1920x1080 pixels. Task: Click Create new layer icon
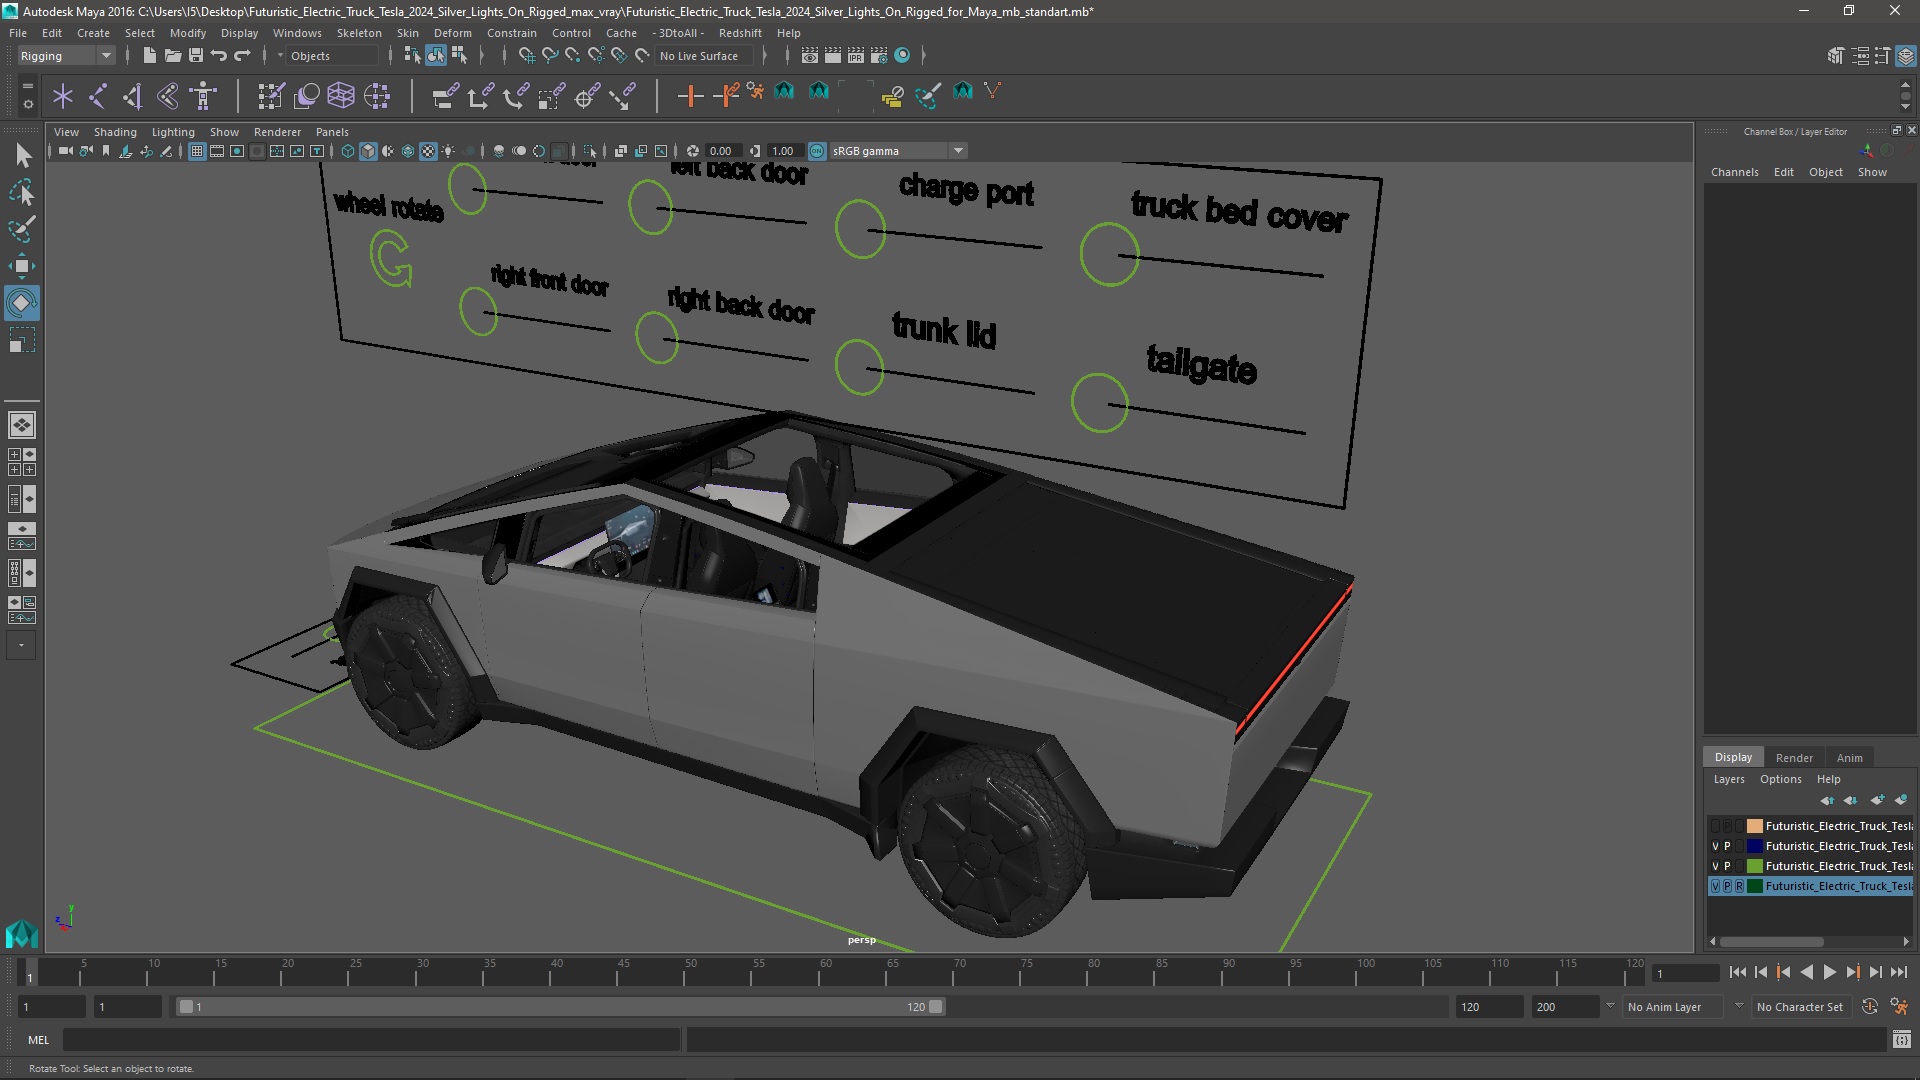click(1877, 800)
